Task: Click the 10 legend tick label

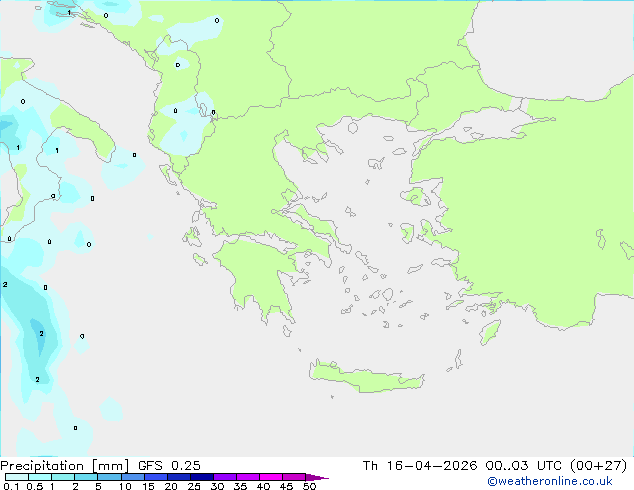Action: 125,486
